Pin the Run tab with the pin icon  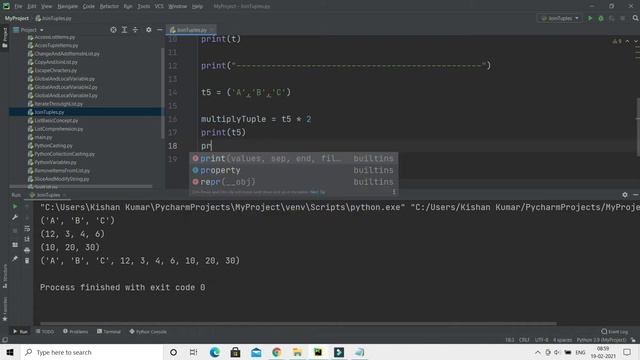(x=15, y=259)
